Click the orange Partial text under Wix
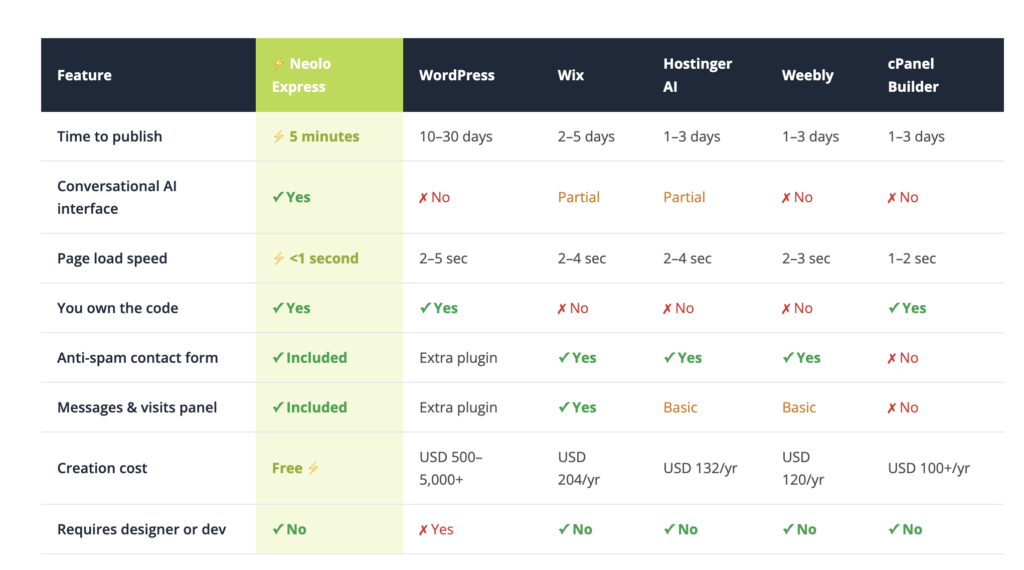Screen dimensions: 1024x570 click(578, 198)
